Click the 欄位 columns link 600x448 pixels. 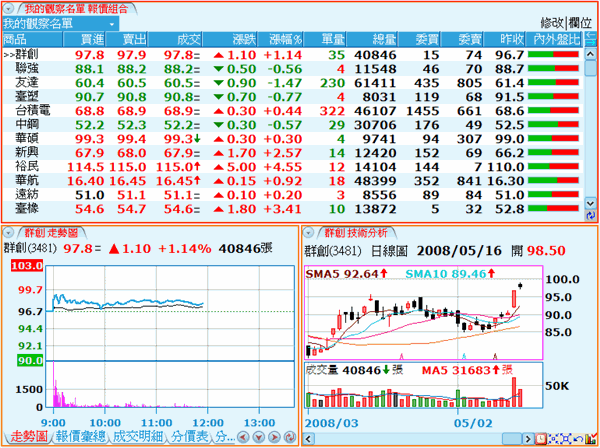coord(580,22)
